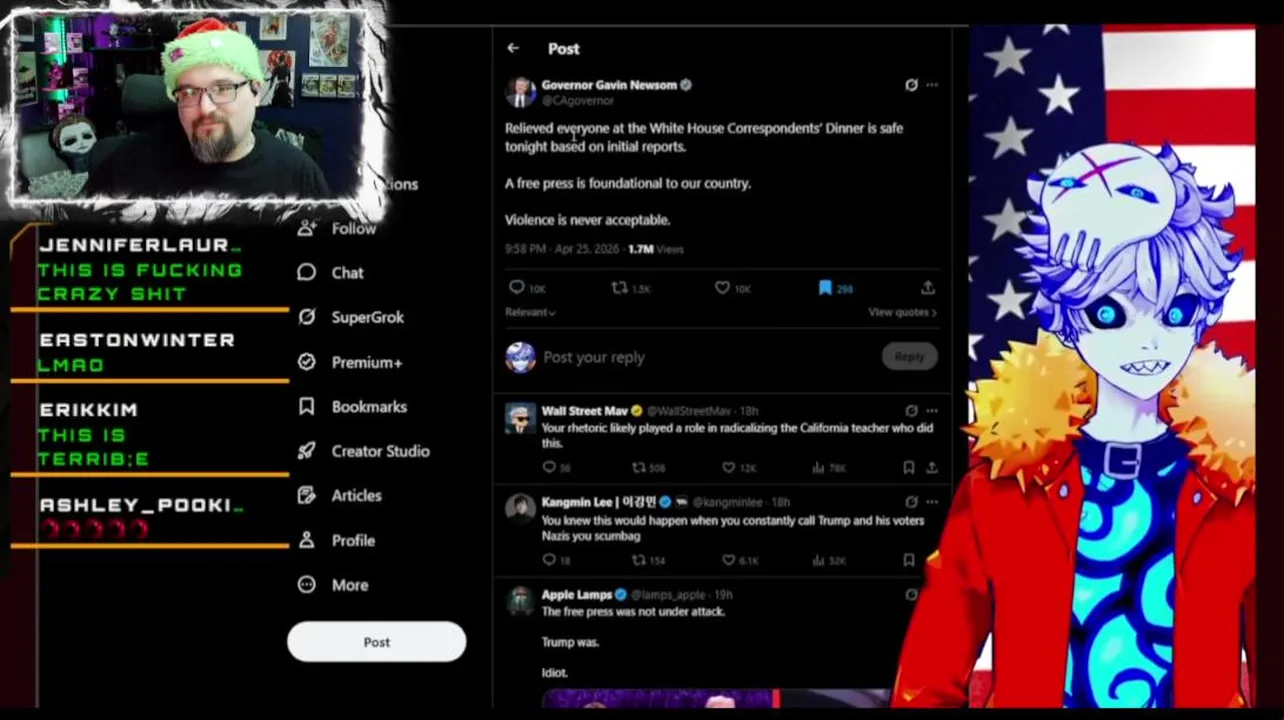More options on Kangmin Lee's comment
The image size is (1284, 720).
[x=932, y=502]
